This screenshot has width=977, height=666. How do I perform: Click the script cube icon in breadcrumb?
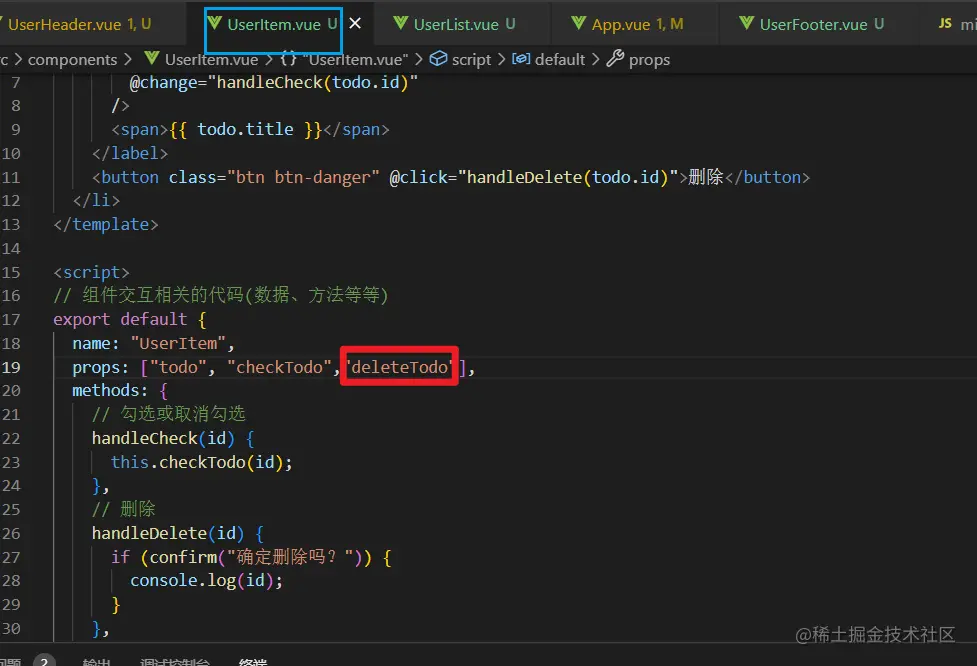point(439,59)
